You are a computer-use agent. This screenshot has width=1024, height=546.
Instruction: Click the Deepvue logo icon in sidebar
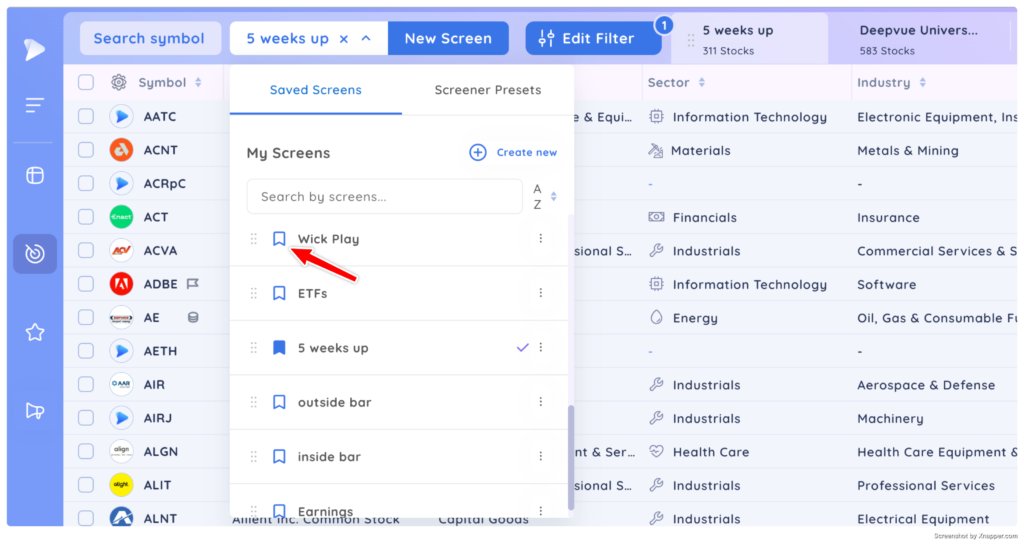(x=34, y=49)
